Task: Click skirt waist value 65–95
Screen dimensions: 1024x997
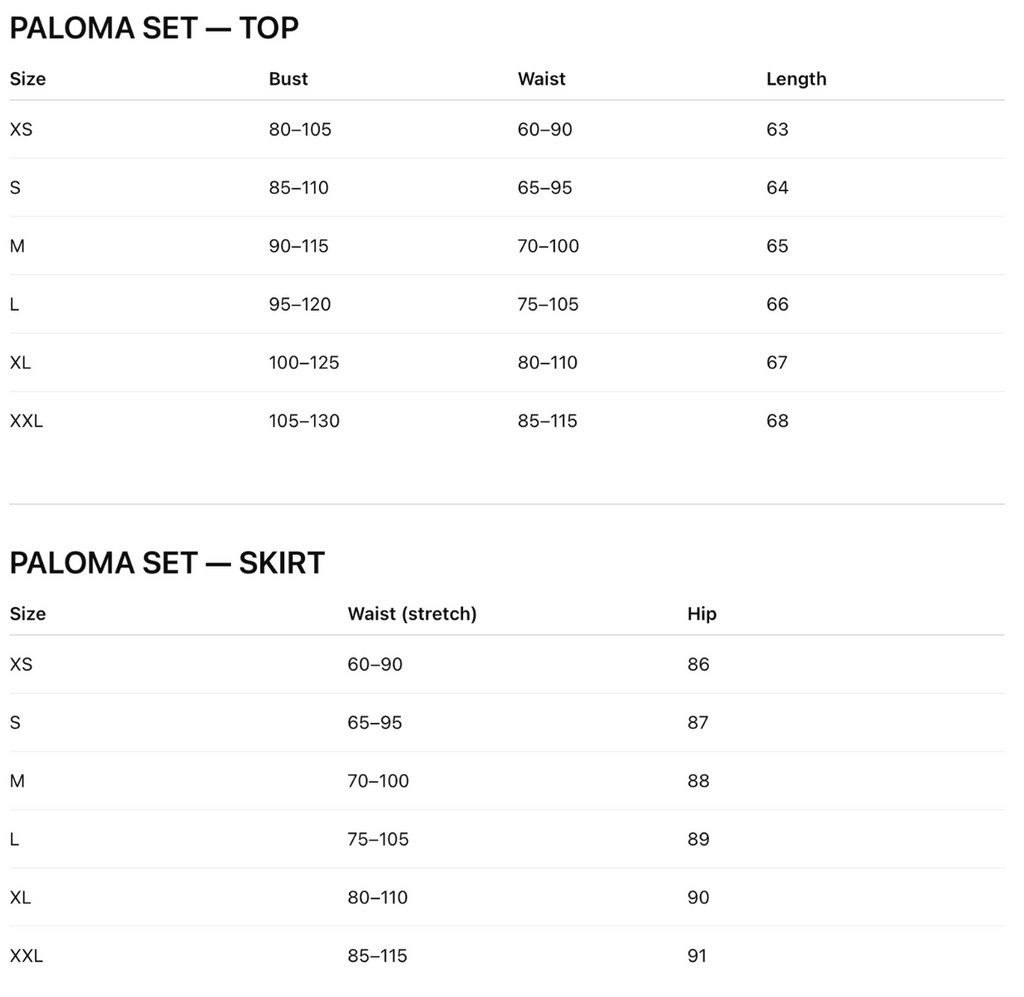Action: pos(374,723)
